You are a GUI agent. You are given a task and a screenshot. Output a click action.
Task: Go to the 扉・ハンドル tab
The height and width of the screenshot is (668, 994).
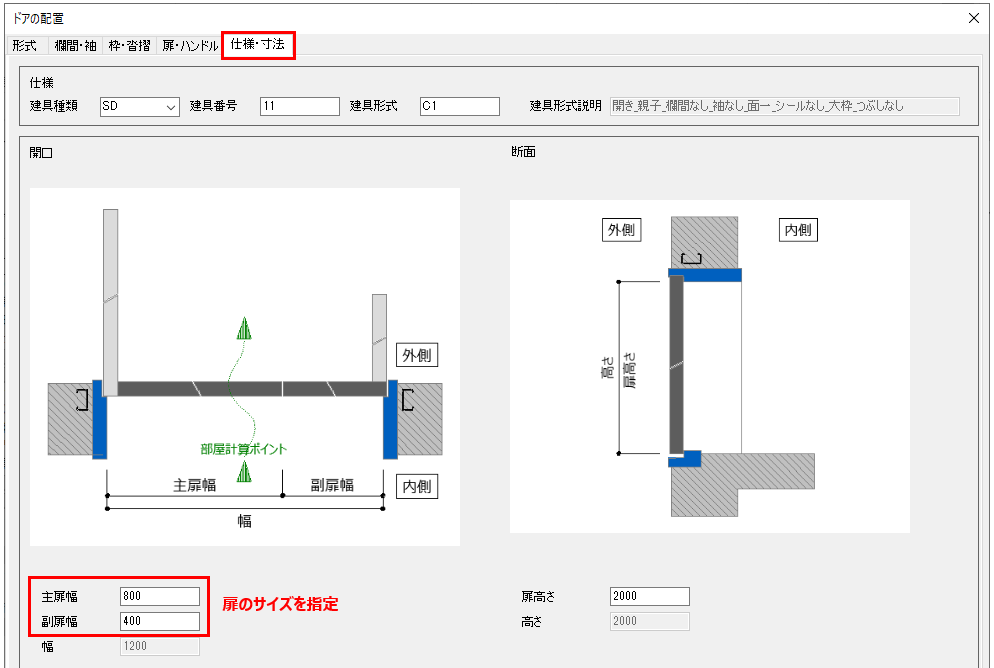[190, 46]
